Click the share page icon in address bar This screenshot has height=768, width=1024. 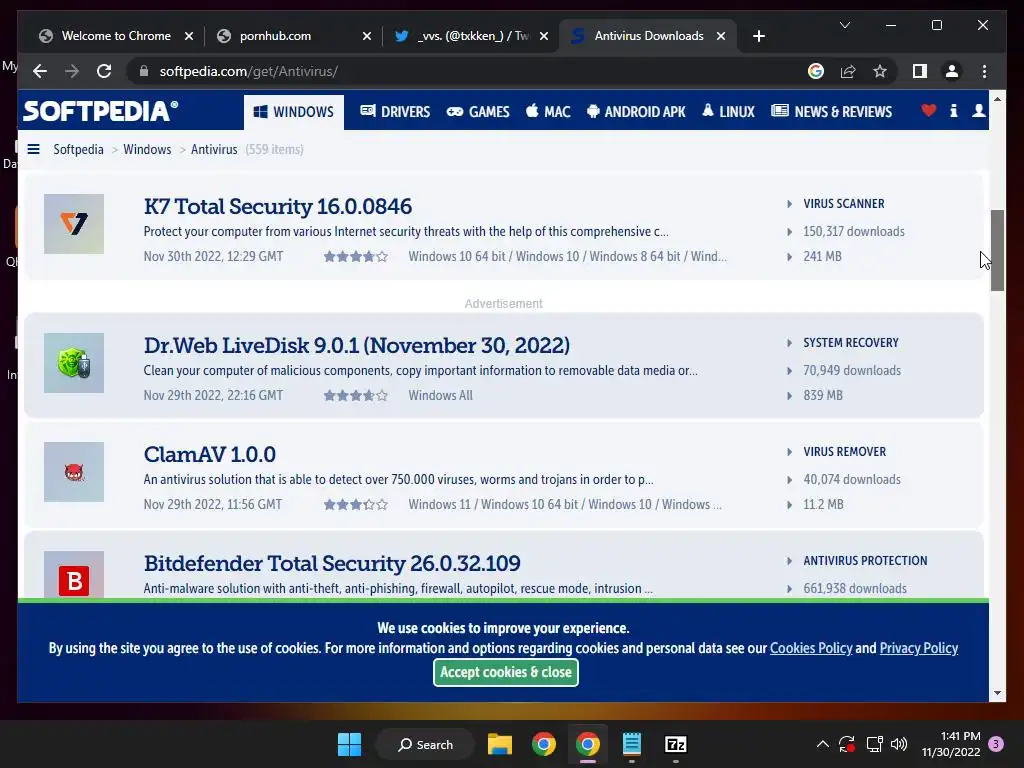[848, 71]
